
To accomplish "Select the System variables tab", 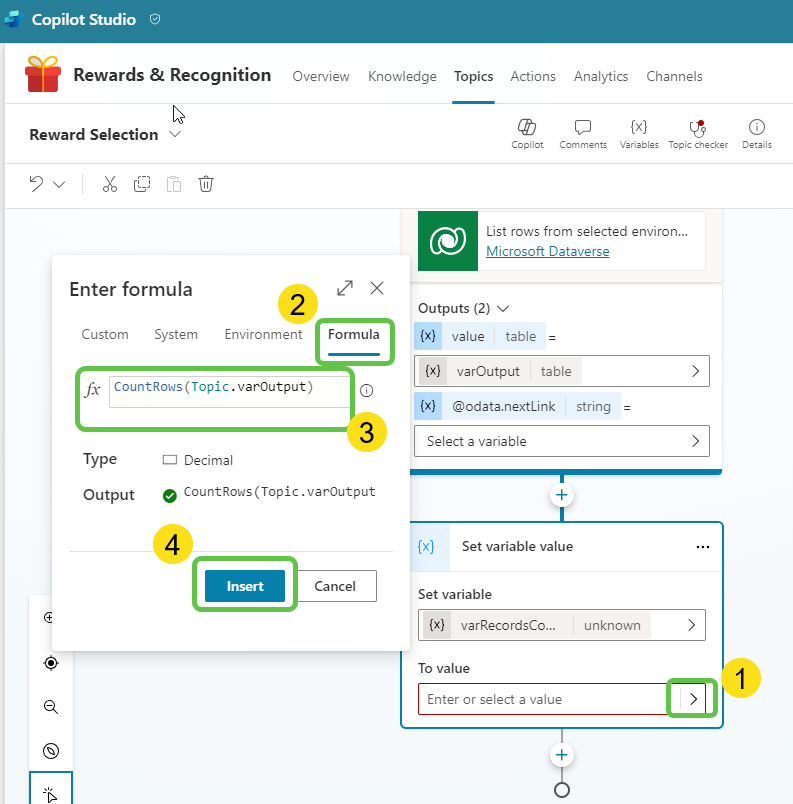I will 176,335.
